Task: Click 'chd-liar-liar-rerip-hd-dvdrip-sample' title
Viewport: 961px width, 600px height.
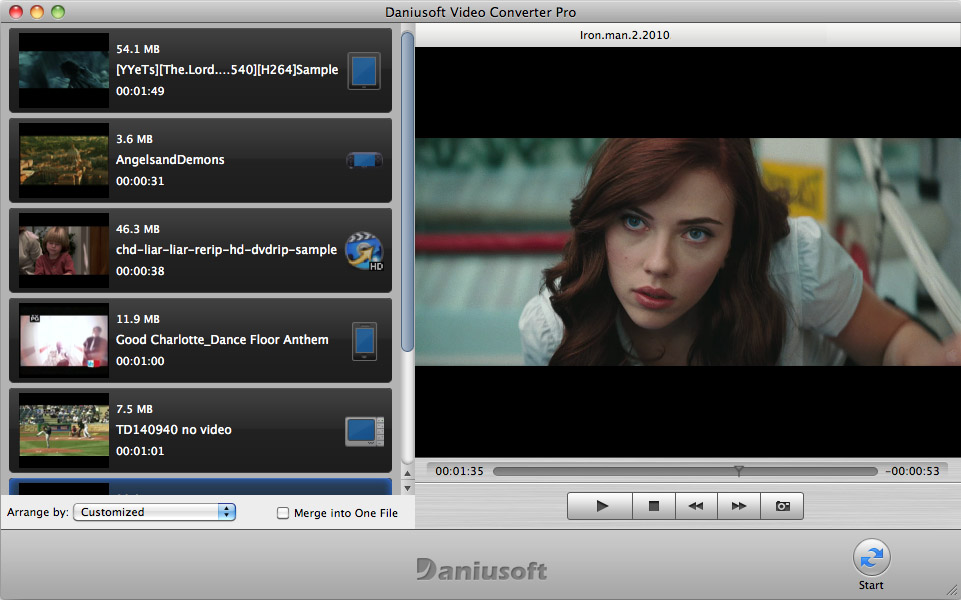Action: (x=226, y=250)
